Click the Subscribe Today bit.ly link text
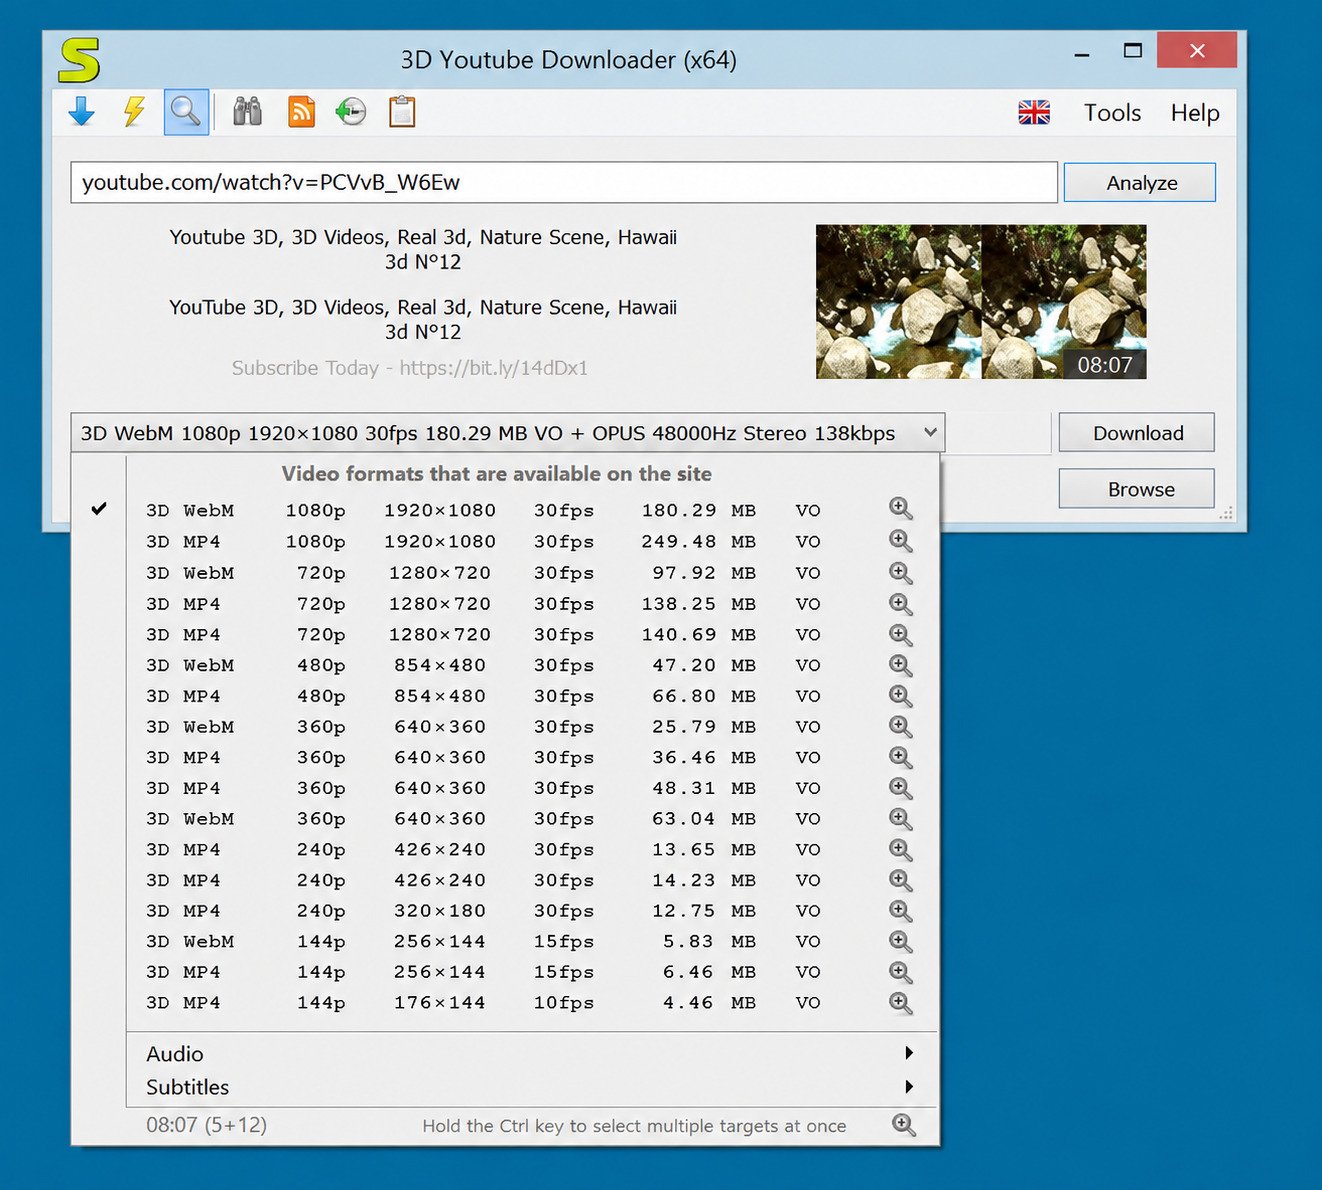 pos(410,368)
